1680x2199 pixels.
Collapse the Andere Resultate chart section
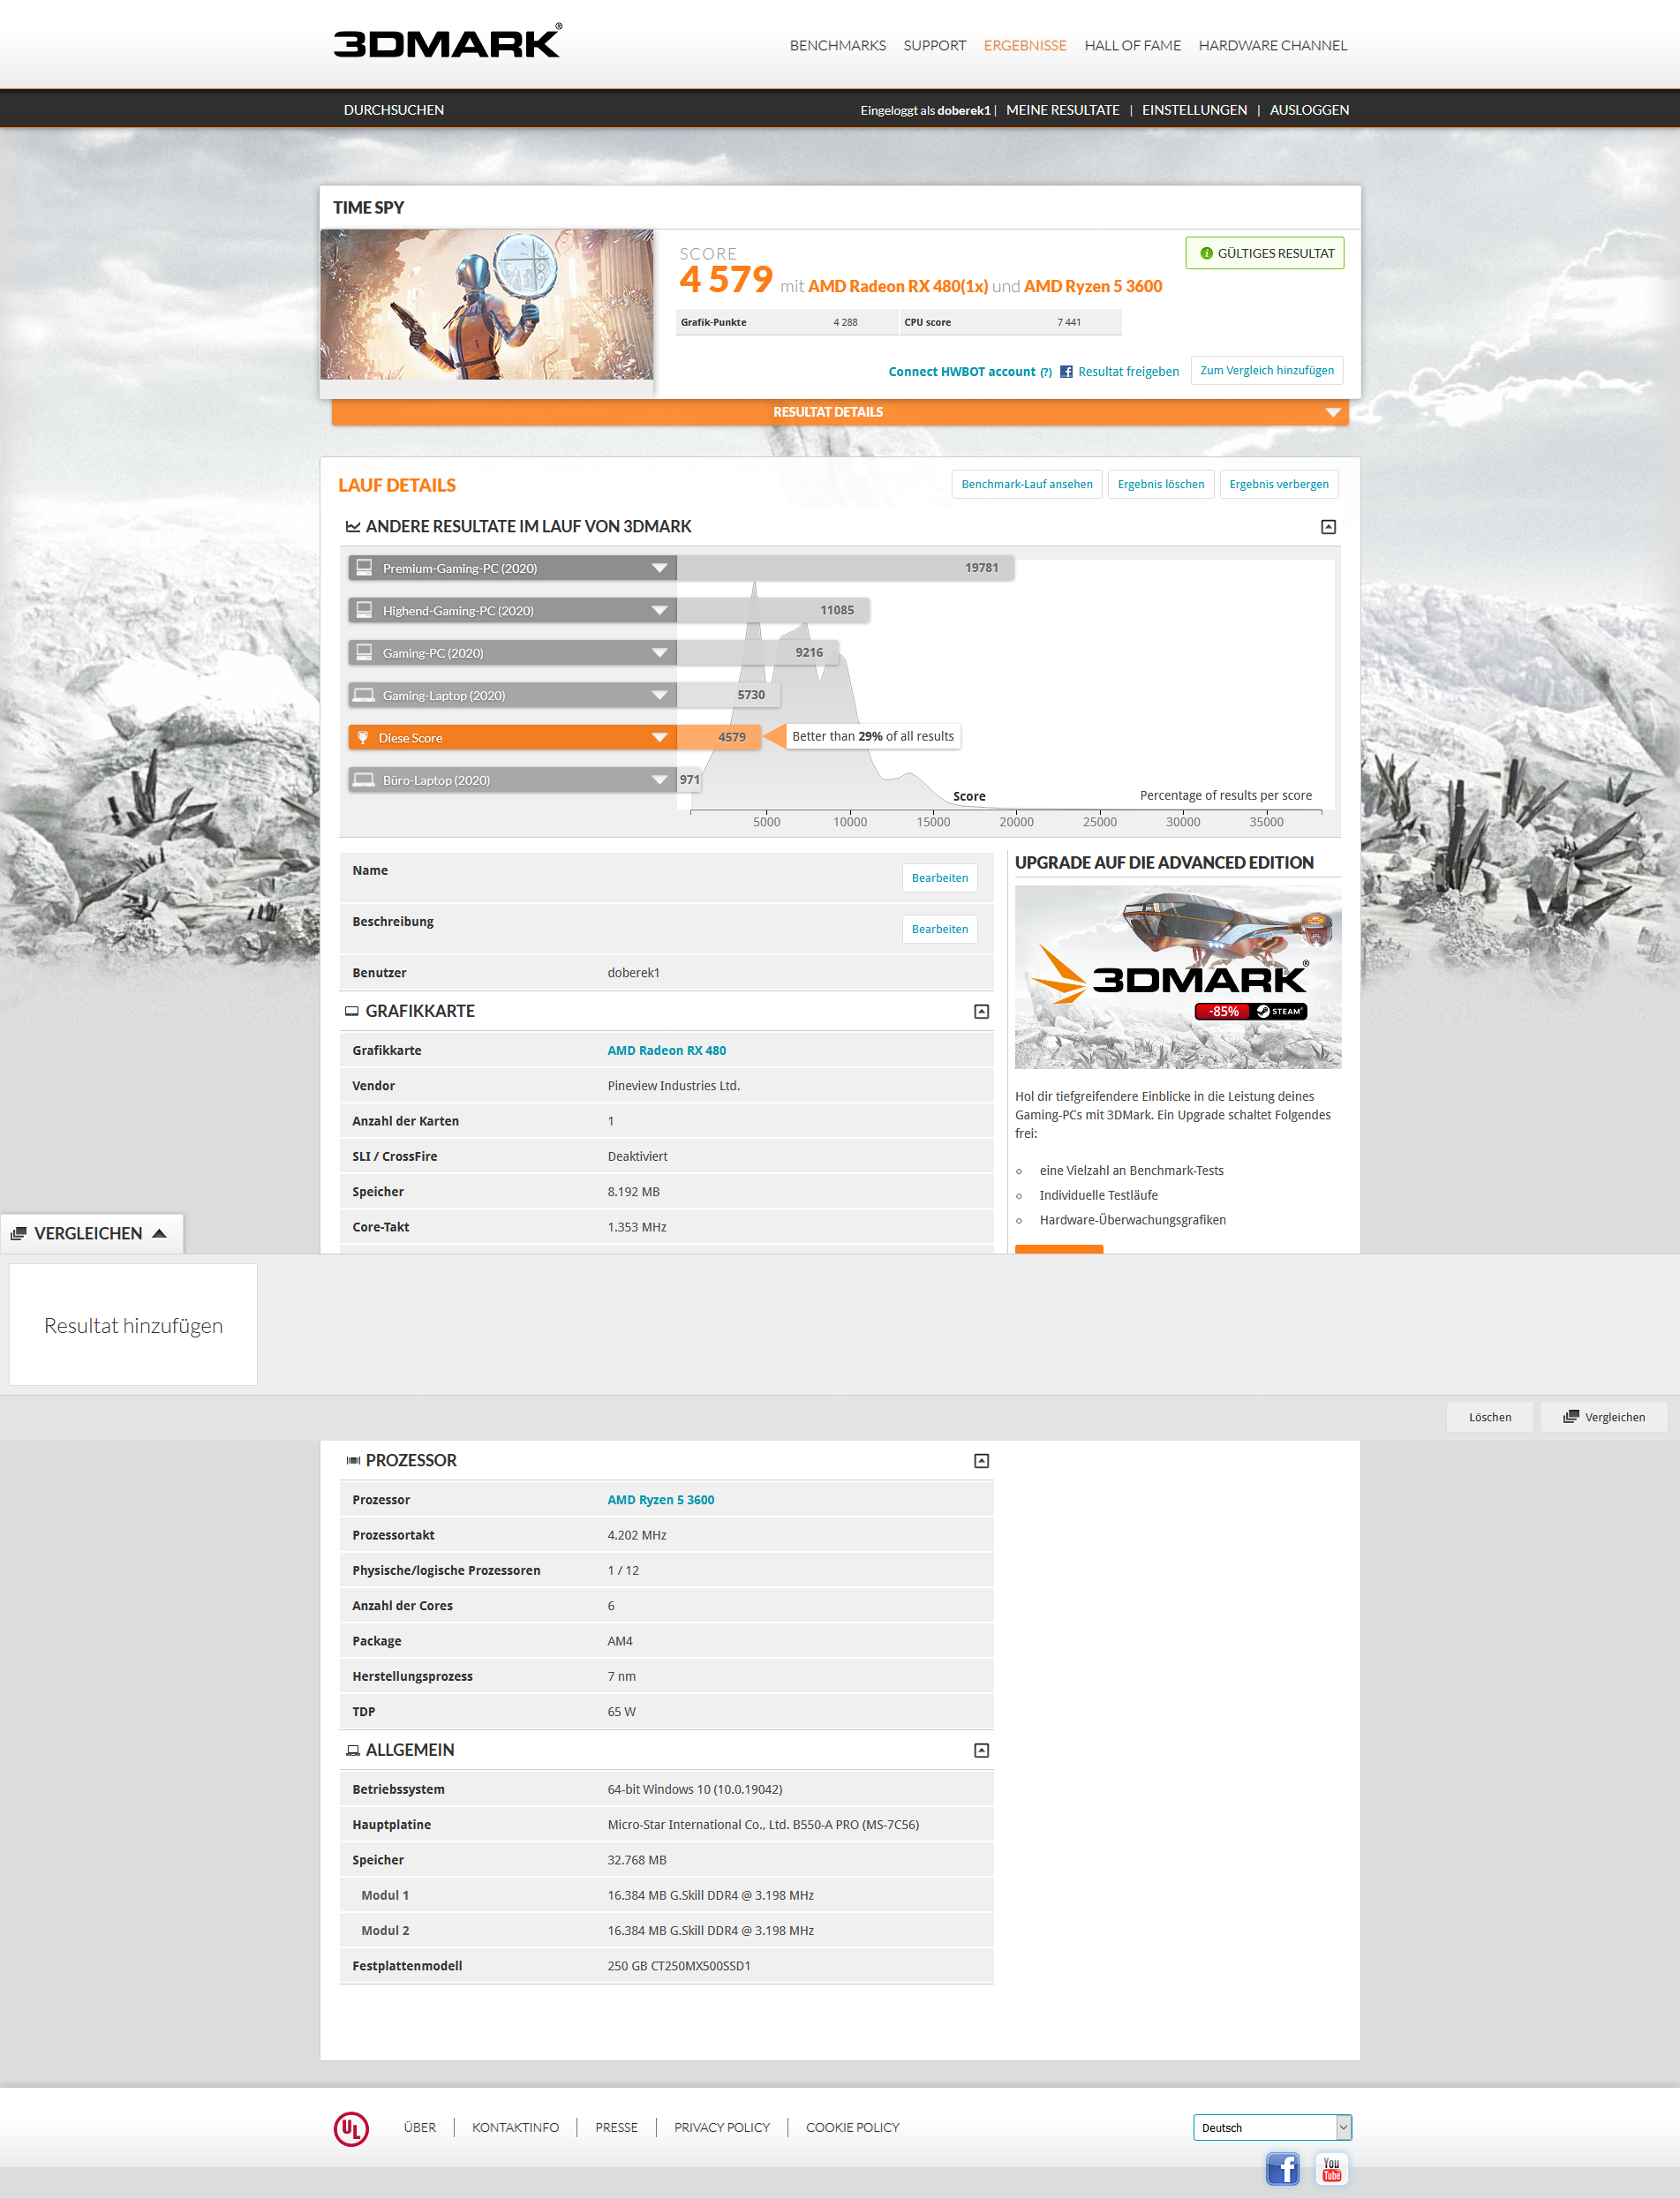[x=1328, y=526]
